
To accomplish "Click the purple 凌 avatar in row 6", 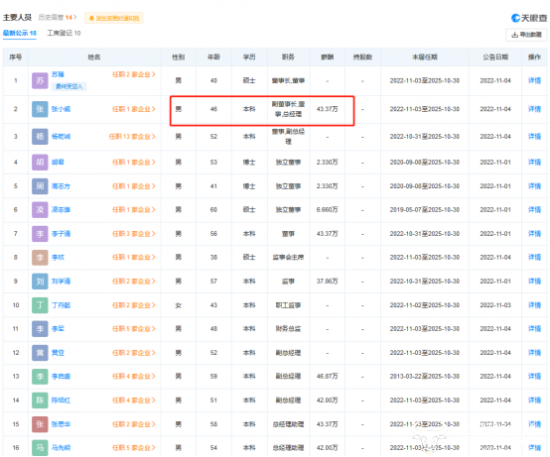I will (x=40, y=210).
